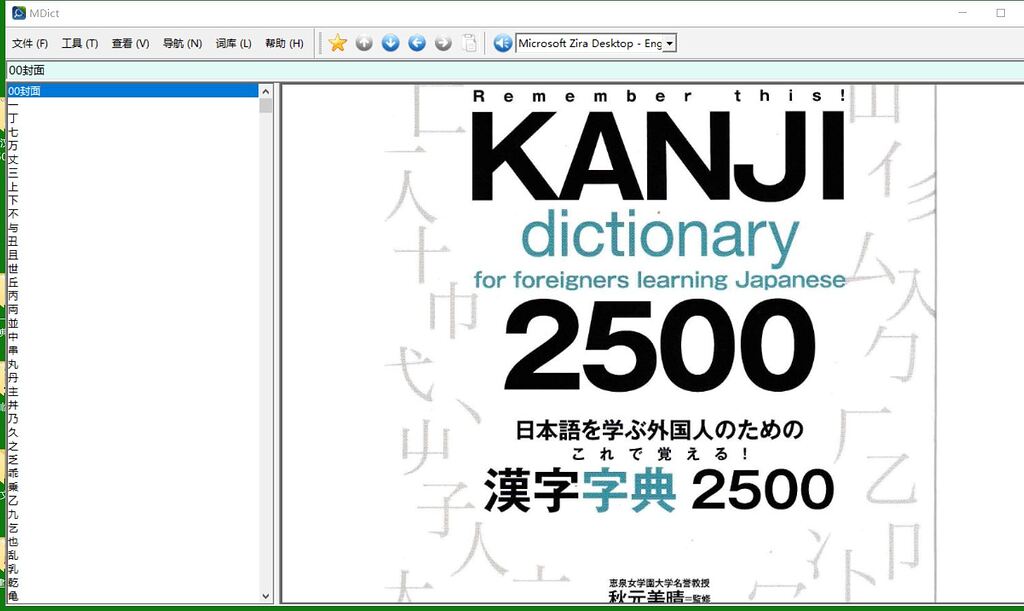Click the word list scrollbar up arrow
Screen dimensions: 1024x611
(x=265, y=91)
